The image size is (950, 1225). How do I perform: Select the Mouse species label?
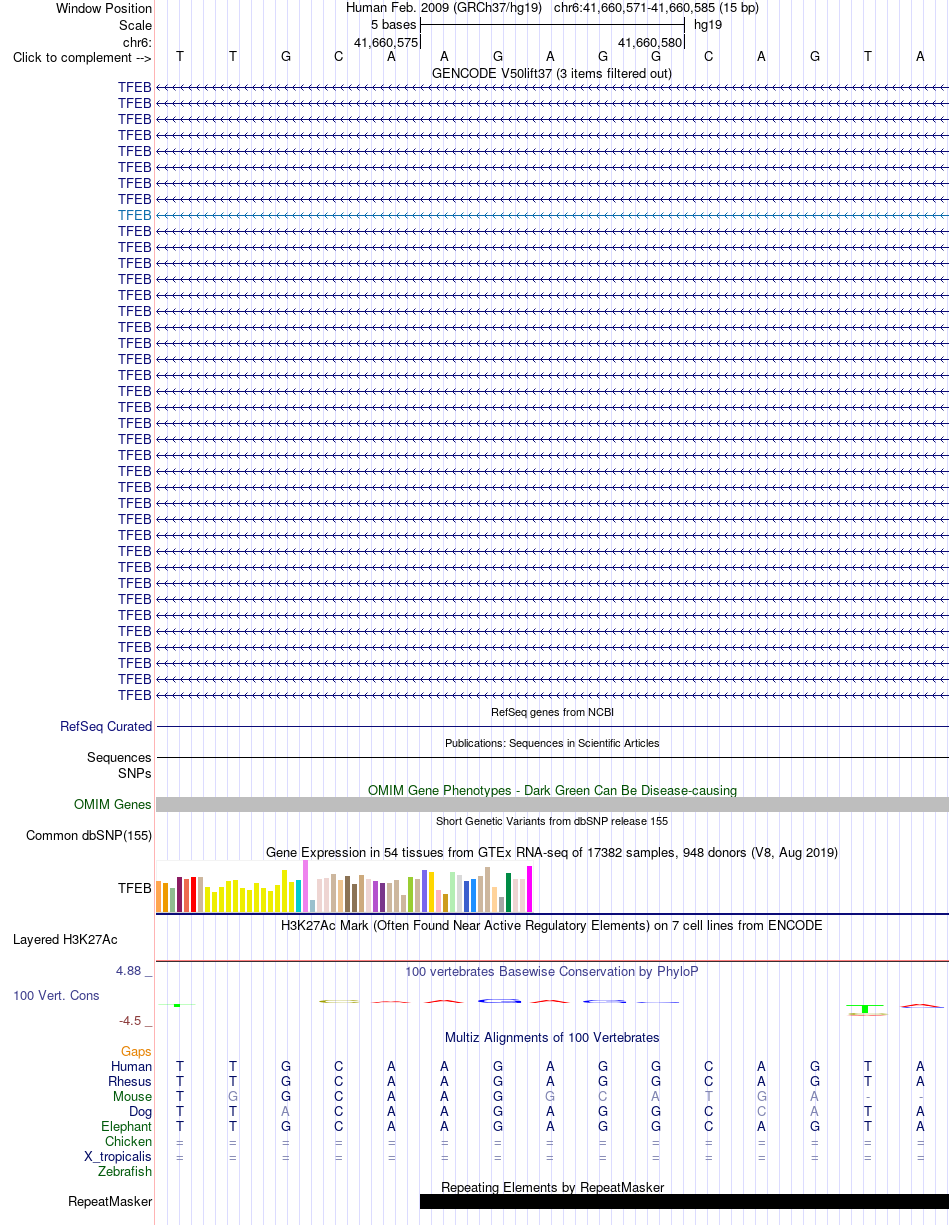[132, 1097]
